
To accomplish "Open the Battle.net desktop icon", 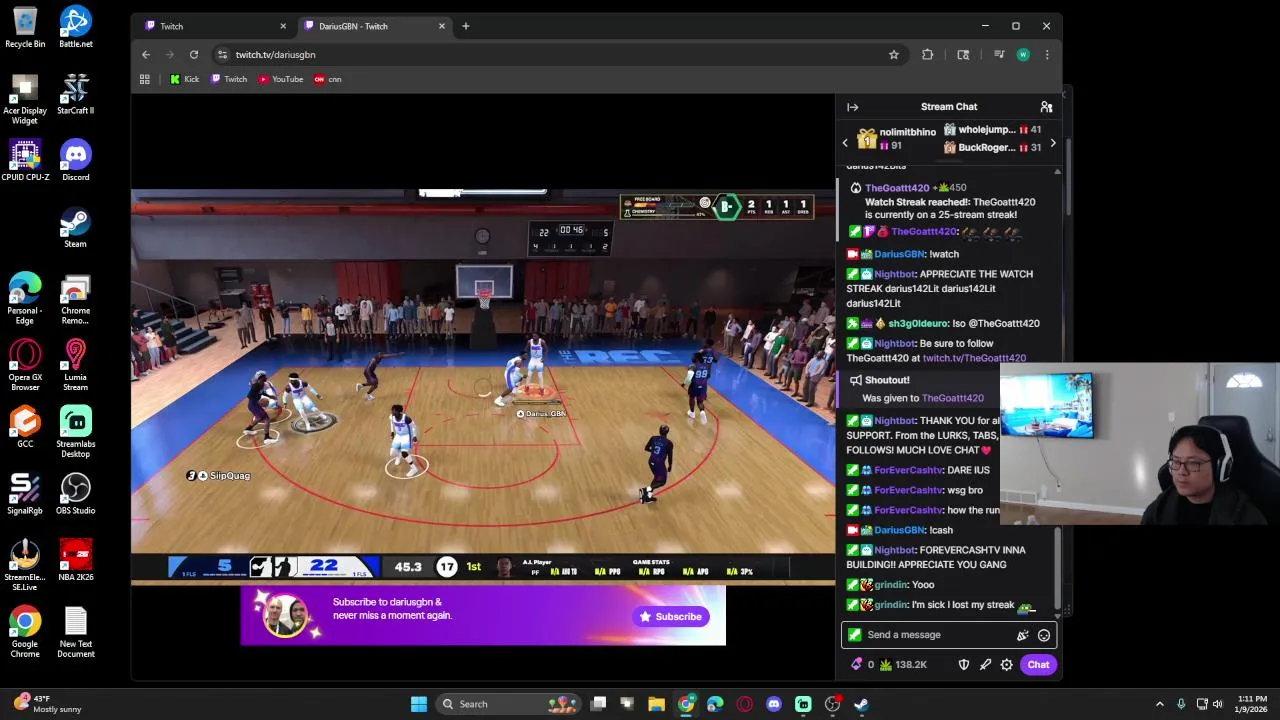I will click(76, 28).
